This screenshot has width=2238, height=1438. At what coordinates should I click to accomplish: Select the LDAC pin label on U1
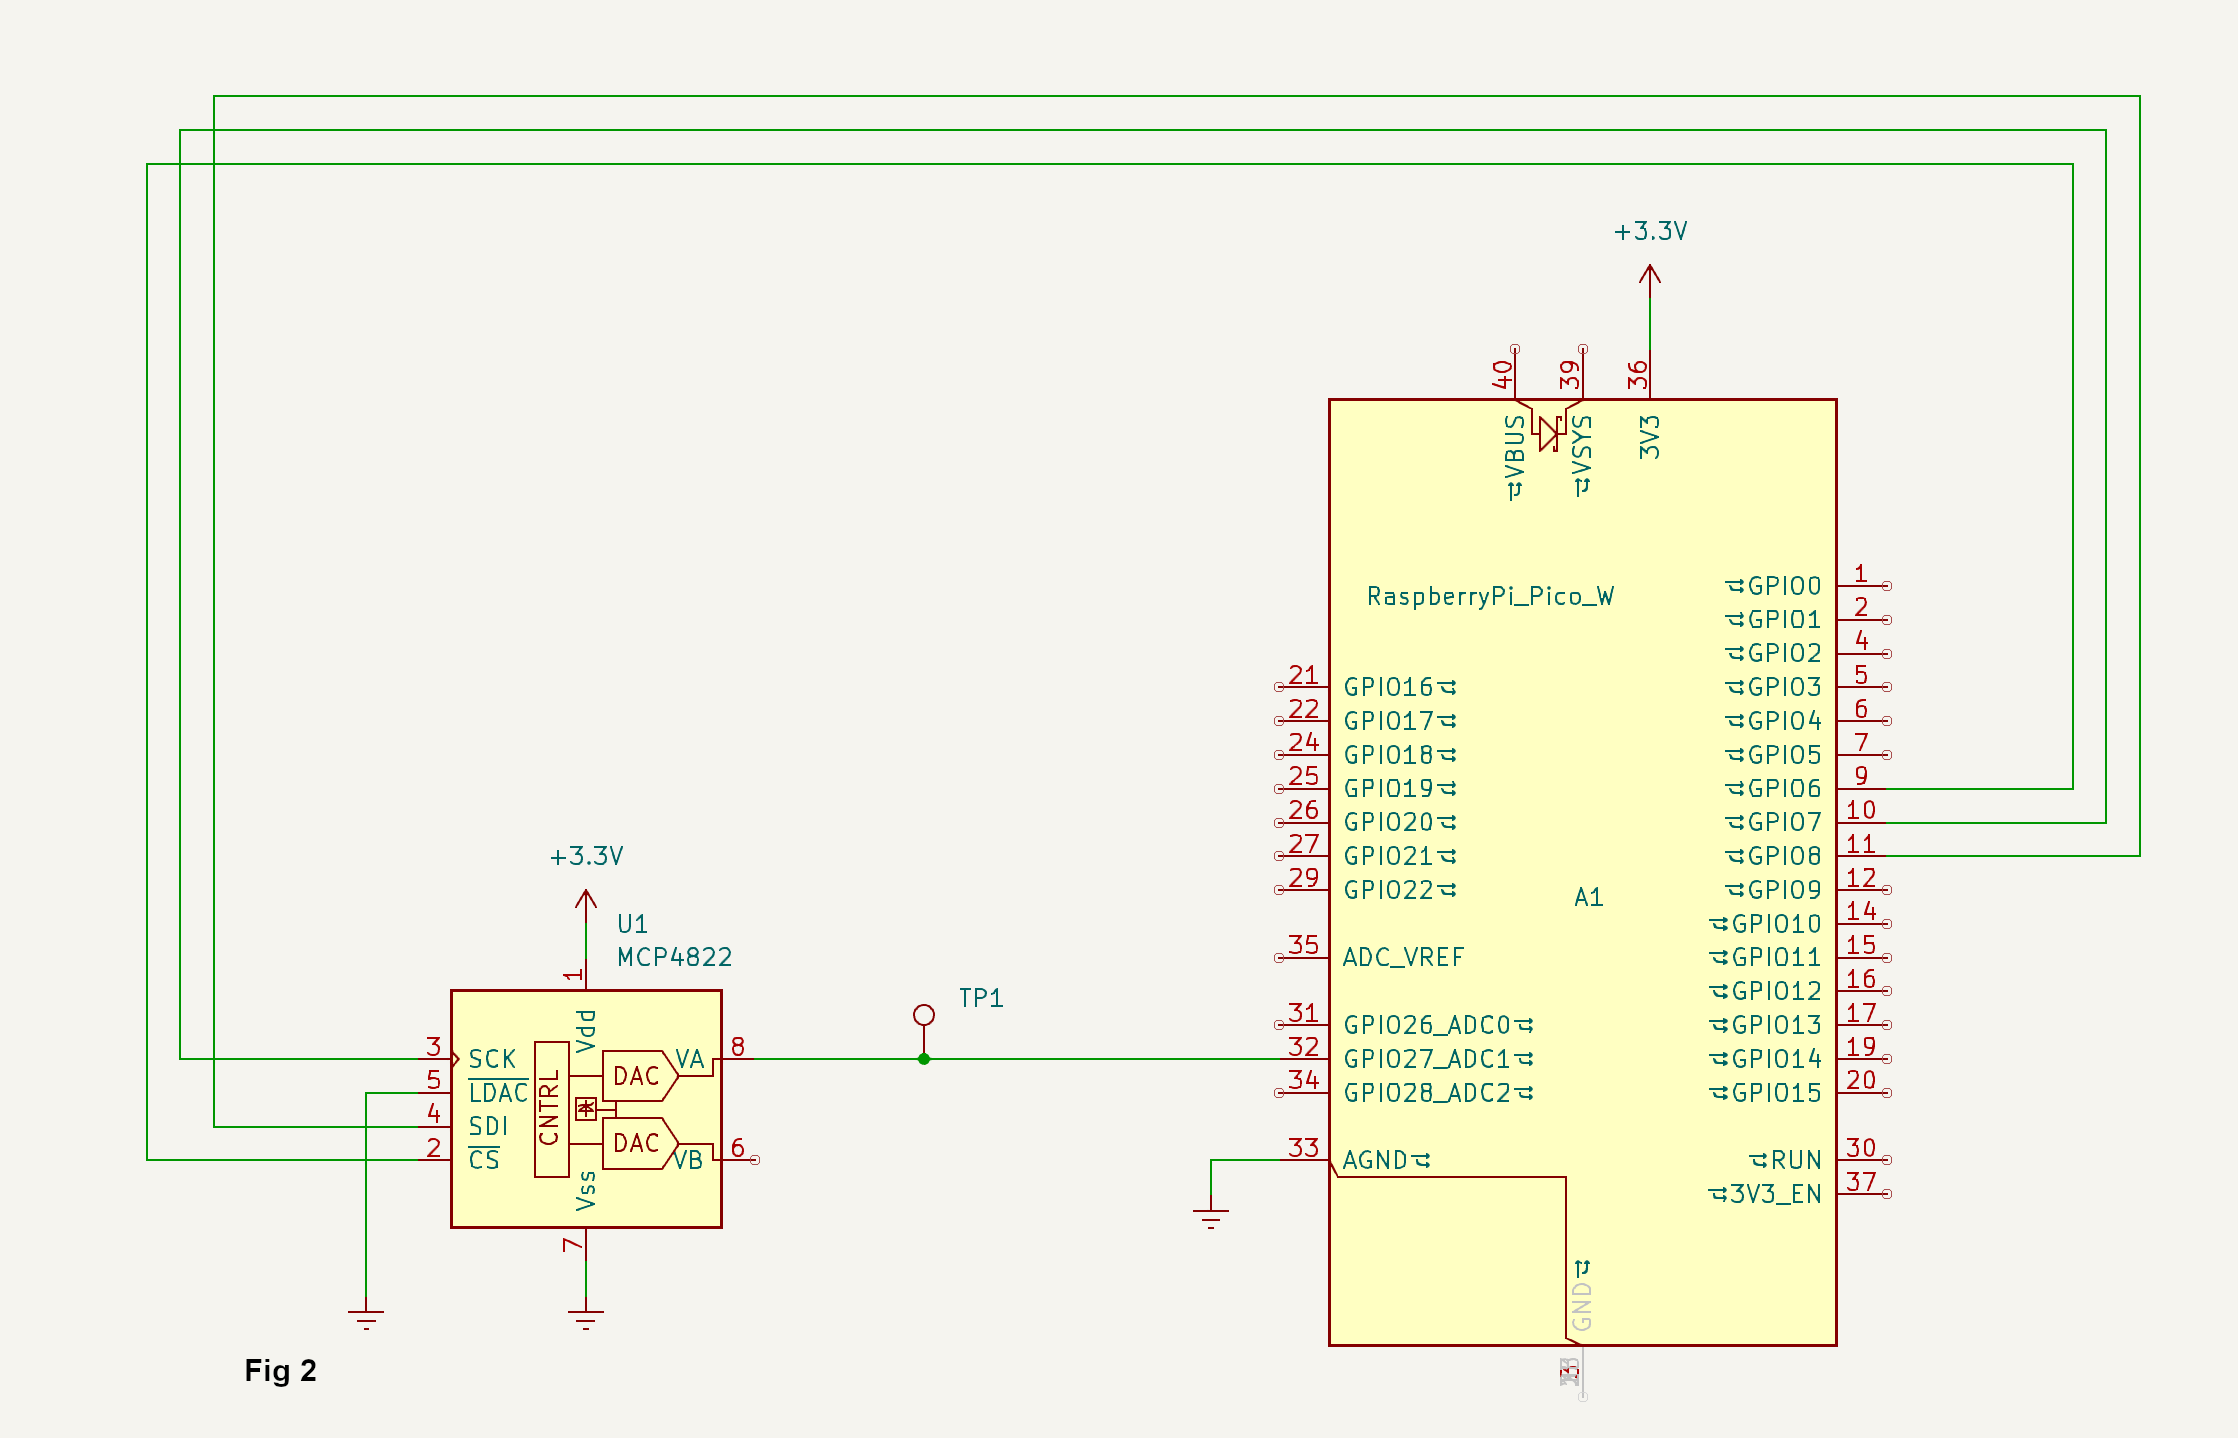click(x=498, y=1093)
